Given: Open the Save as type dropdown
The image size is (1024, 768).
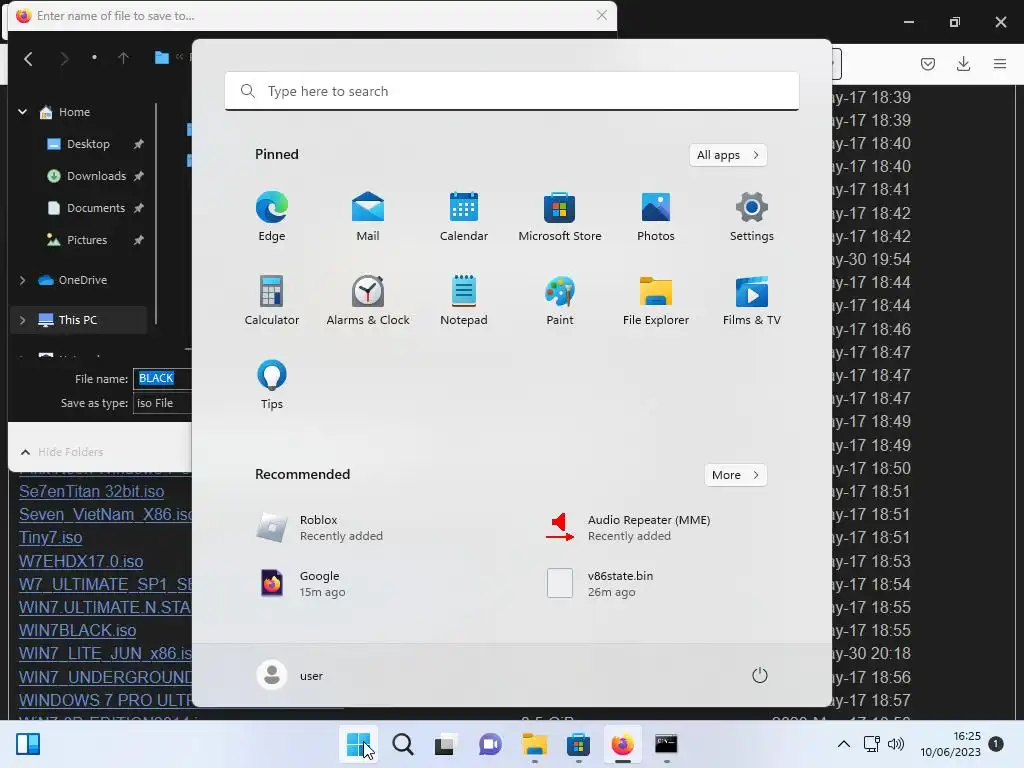Looking at the screenshot, I should pos(163,403).
